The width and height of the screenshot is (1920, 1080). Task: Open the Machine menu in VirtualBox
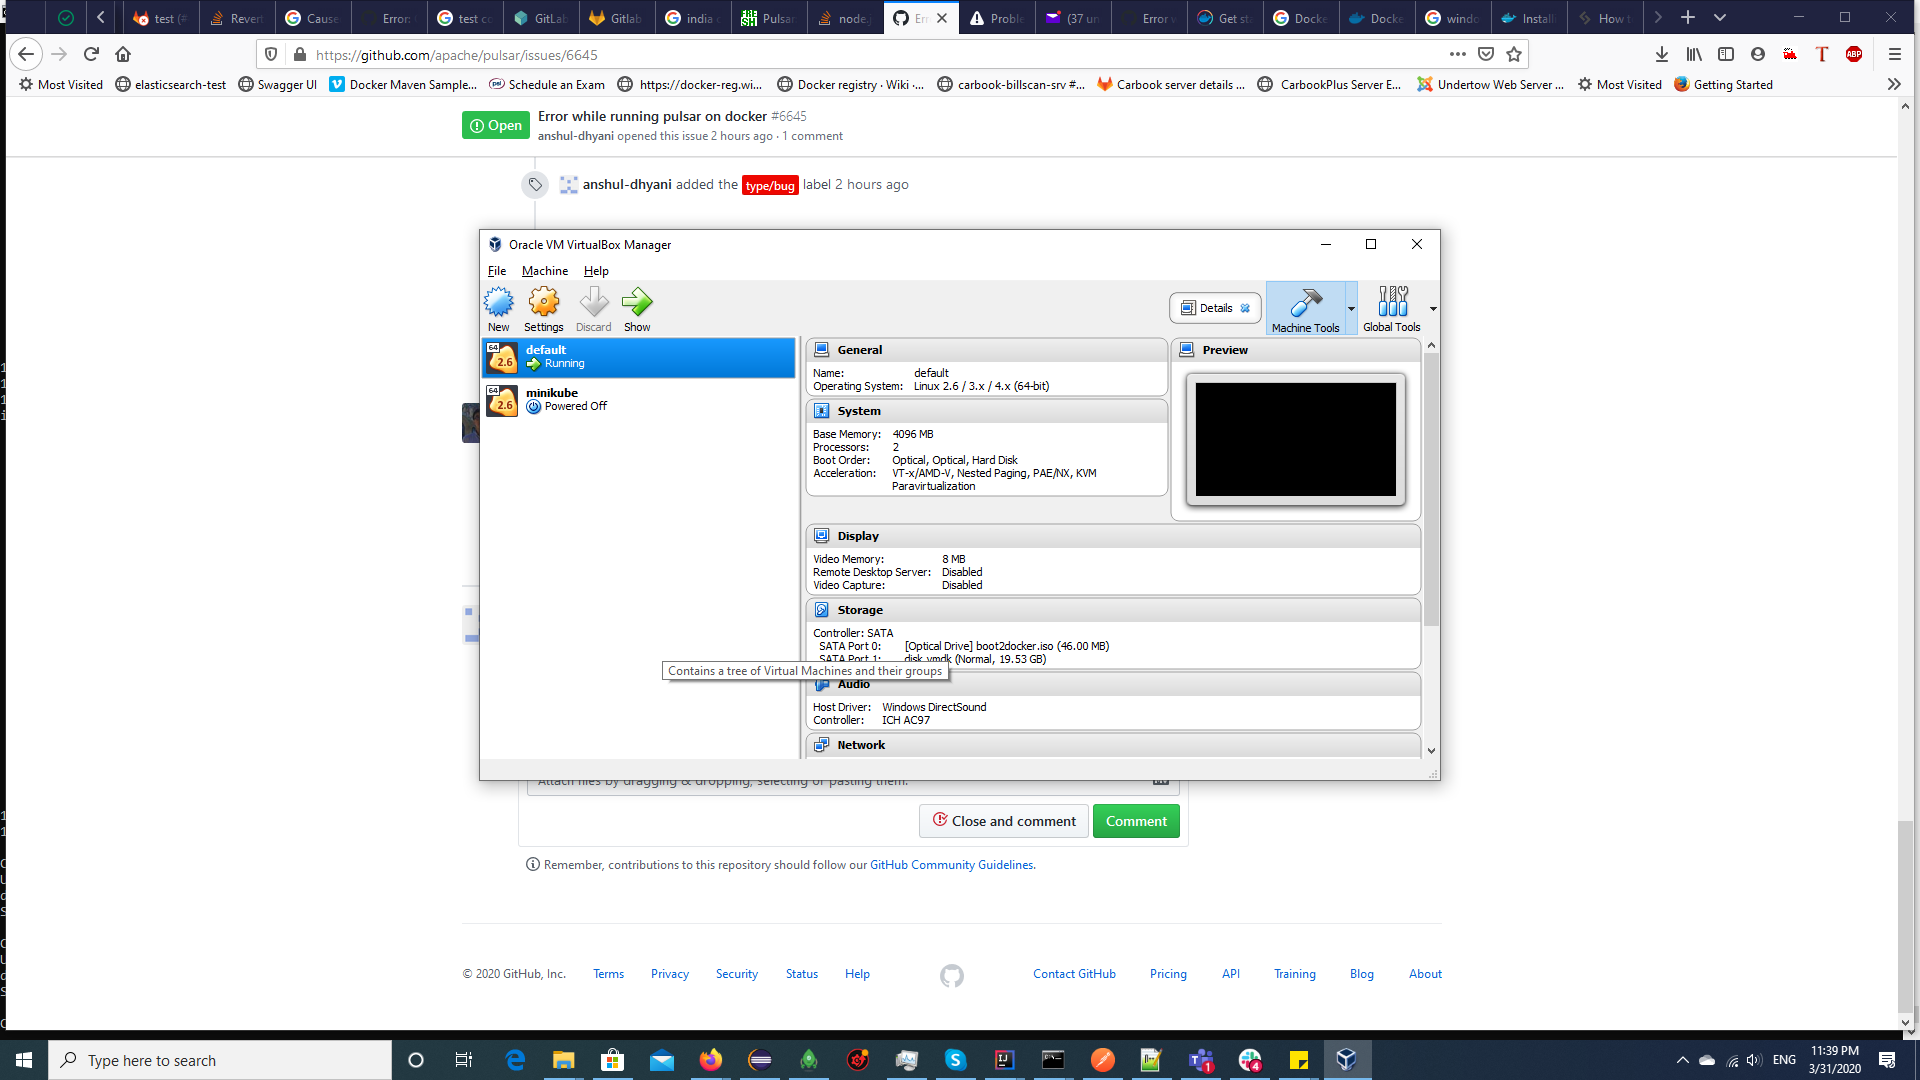(x=545, y=271)
